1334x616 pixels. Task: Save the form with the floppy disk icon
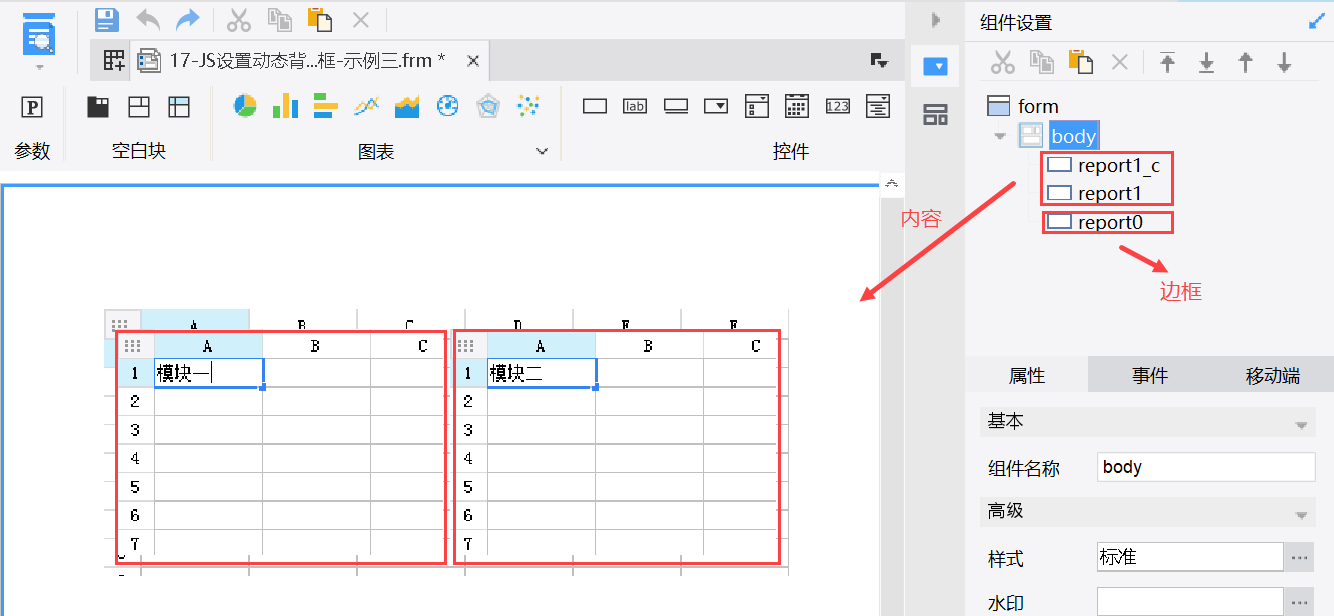(107, 19)
